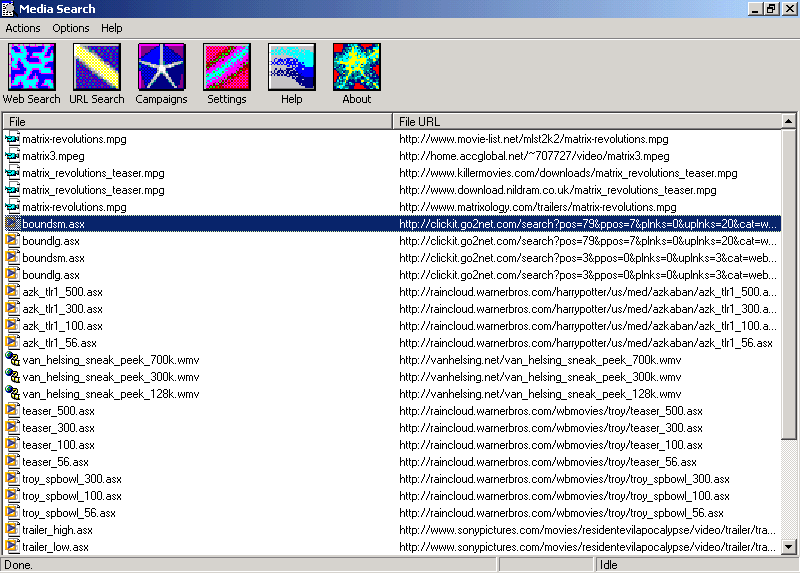The width and height of the screenshot is (800, 574).
Task: Open the URL Search tool
Action: coord(96,74)
